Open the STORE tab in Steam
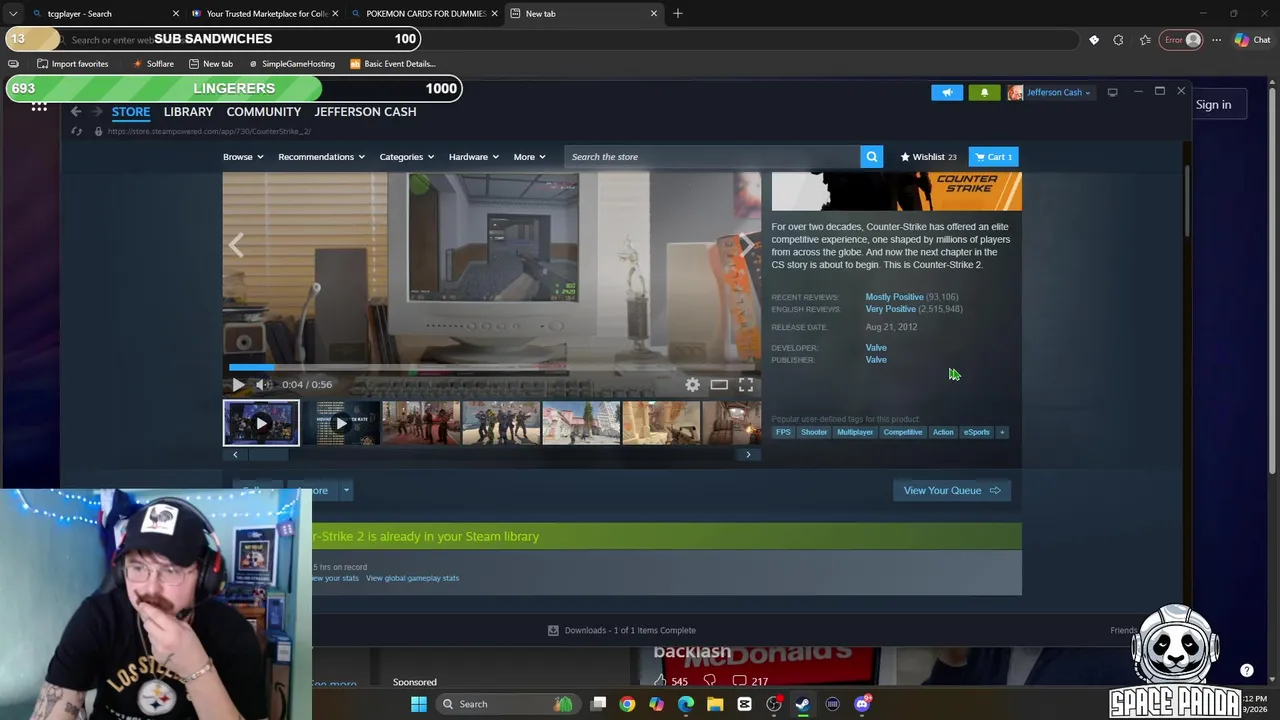Image resolution: width=1280 pixels, height=720 pixels. pyautogui.click(x=131, y=112)
